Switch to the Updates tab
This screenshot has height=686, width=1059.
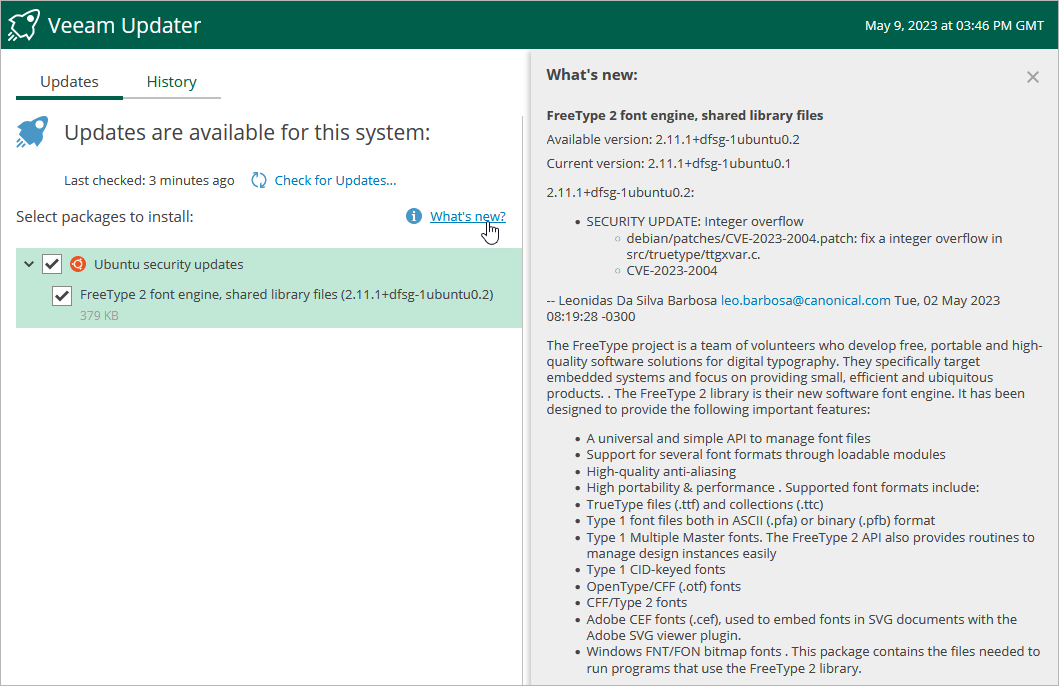[x=69, y=82]
